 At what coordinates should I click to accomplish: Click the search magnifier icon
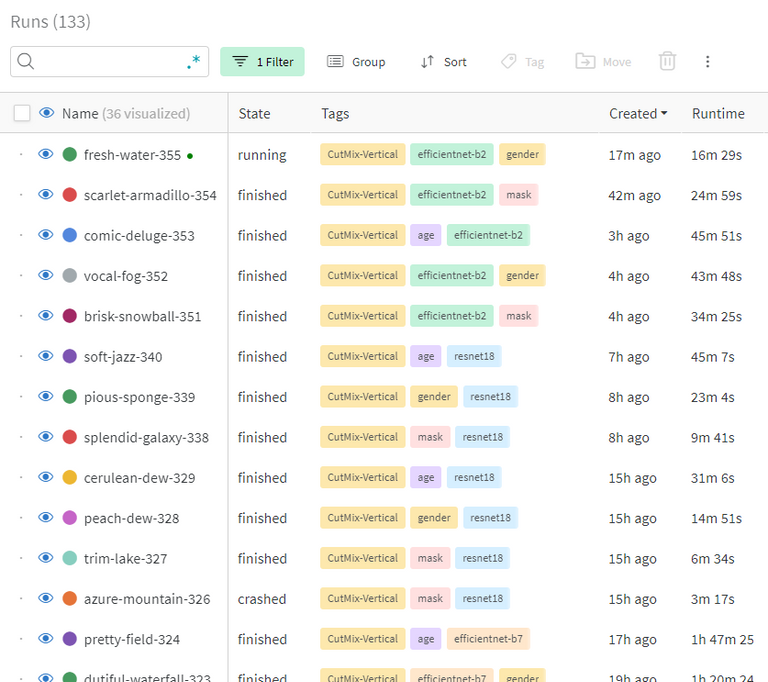(25, 61)
